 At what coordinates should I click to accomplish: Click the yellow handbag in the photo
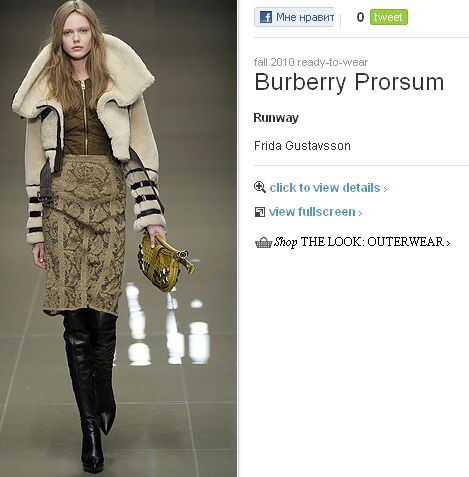(165, 262)
